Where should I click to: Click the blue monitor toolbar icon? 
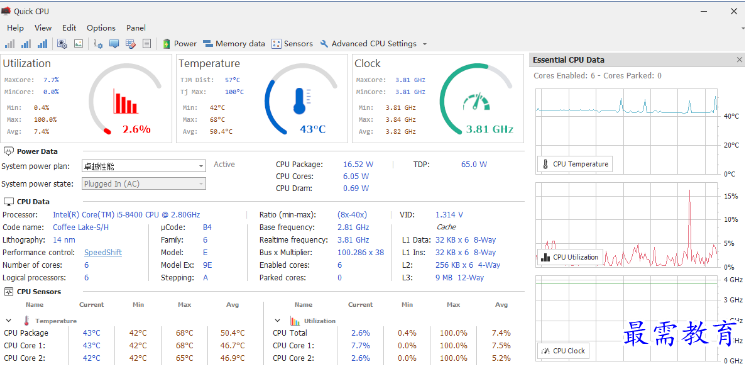pos(114,44)
